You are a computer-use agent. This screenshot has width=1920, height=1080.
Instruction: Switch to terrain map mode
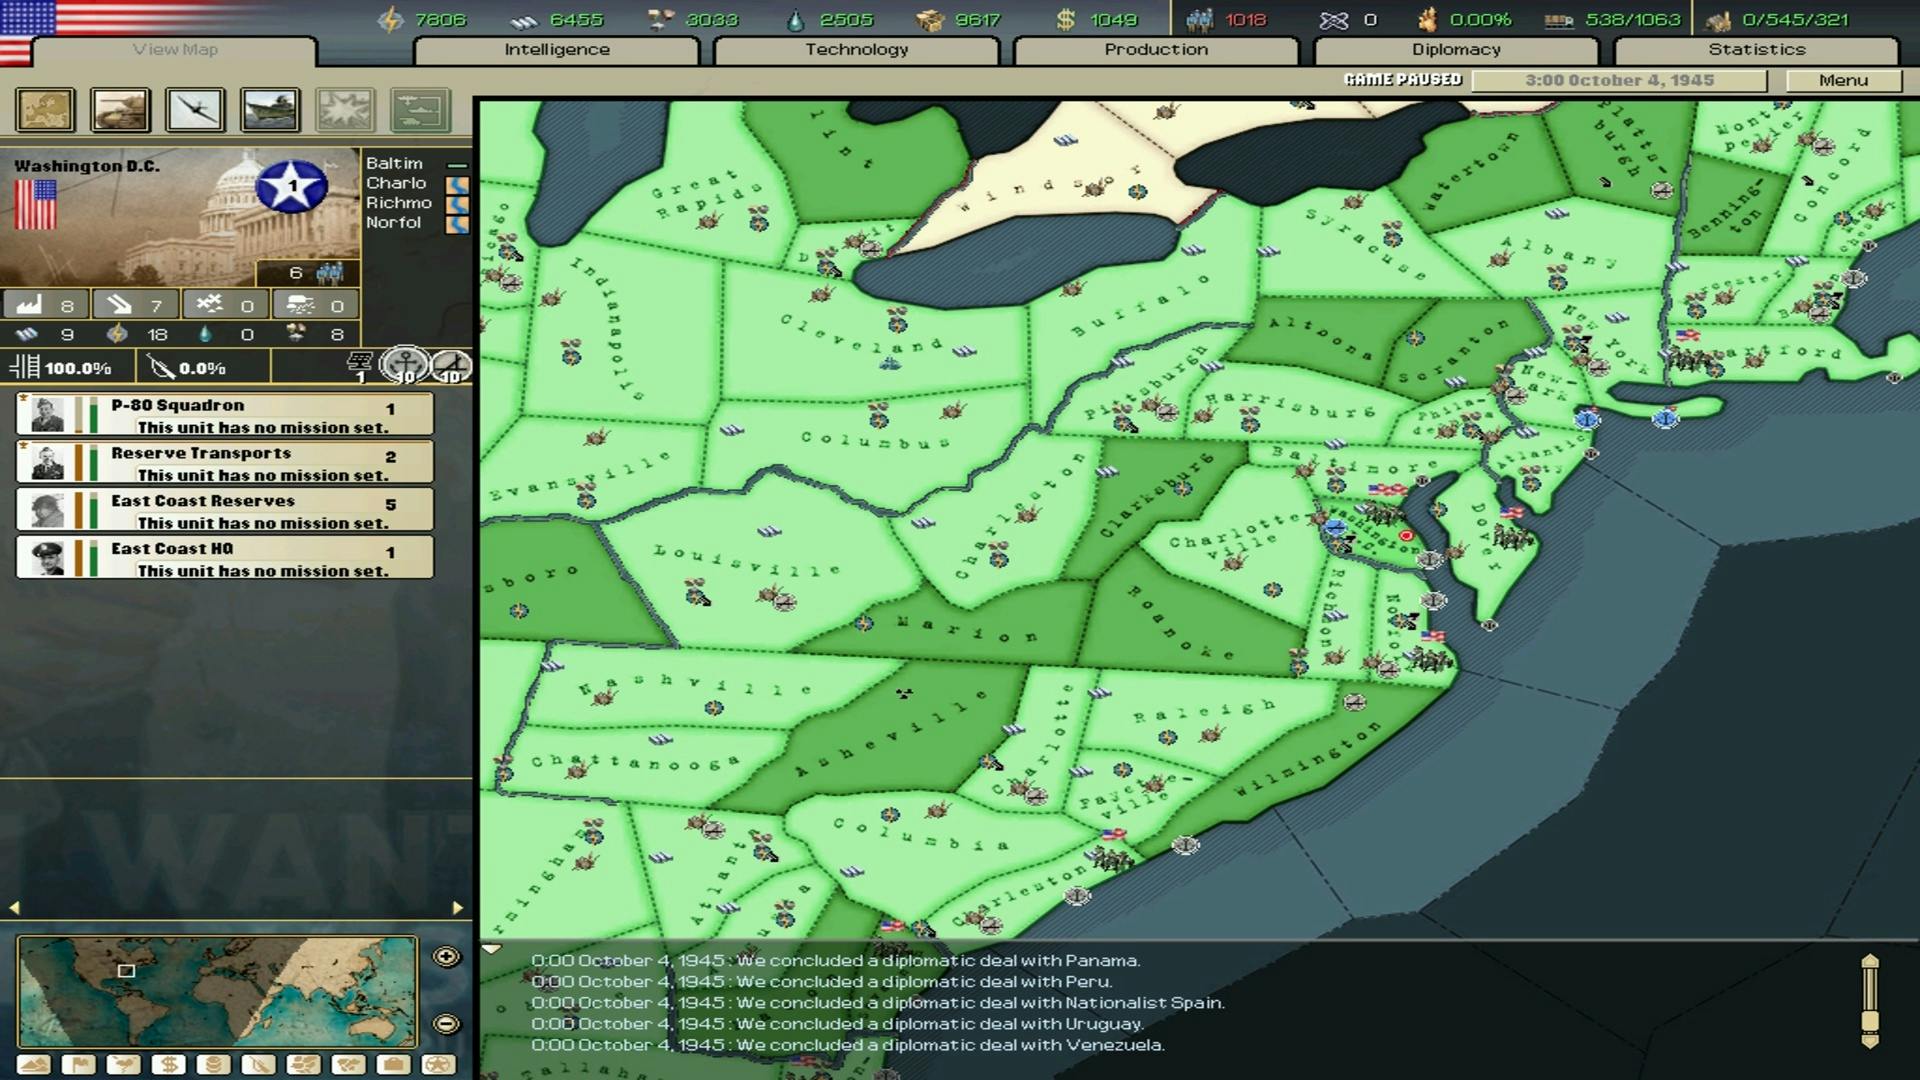click(34, 1065)
